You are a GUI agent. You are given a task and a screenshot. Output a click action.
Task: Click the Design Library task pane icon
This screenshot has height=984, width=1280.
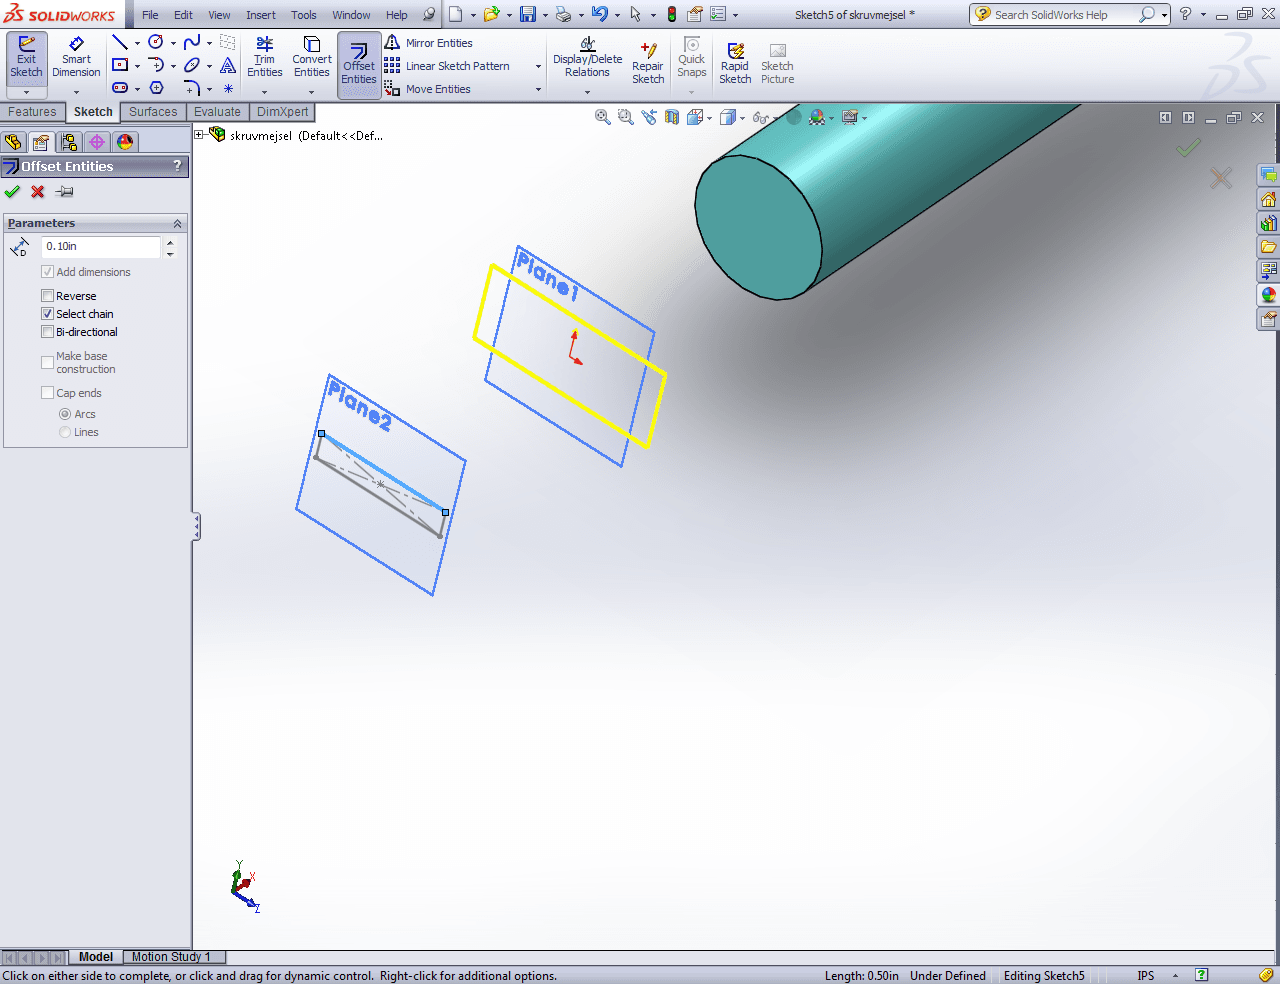point(1269,222)
